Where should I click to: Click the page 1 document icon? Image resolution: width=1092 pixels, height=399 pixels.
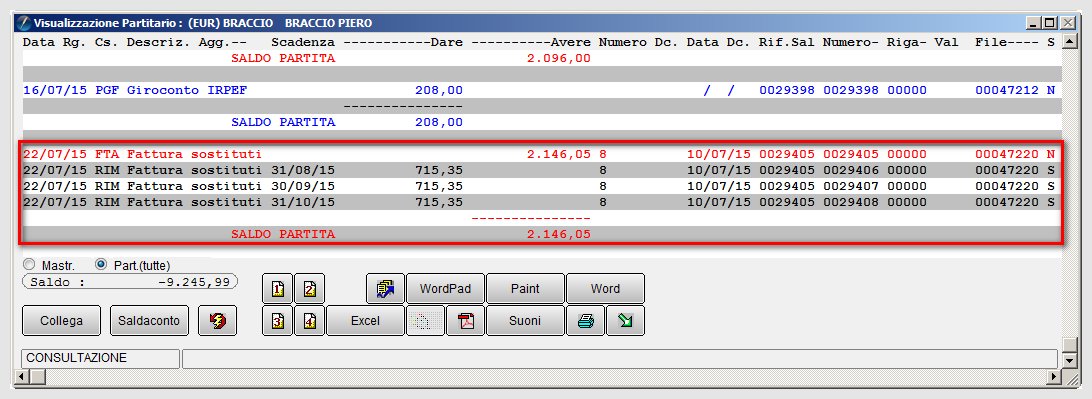click(x=277, y=288)
